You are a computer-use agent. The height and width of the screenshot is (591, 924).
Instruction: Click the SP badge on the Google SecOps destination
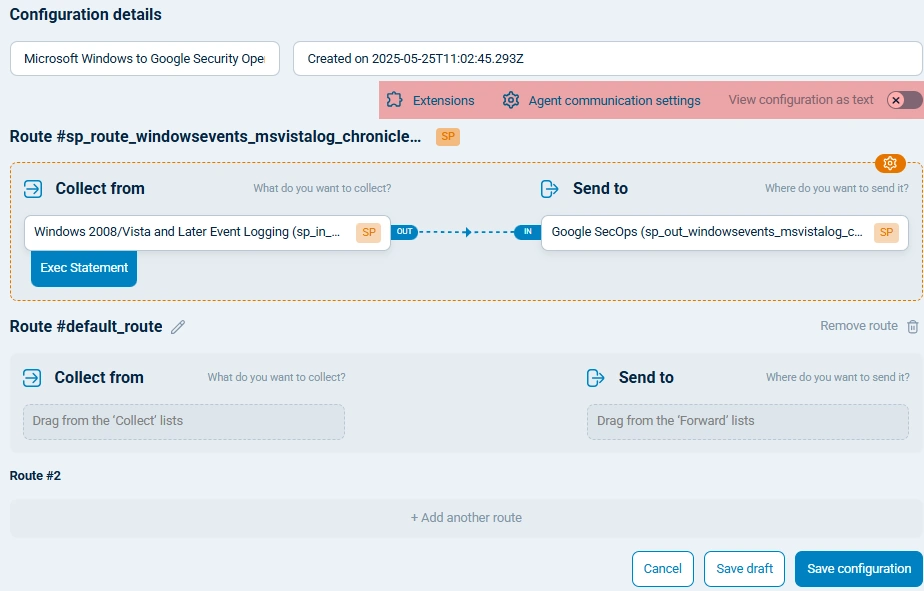pyautogui.click(x=886, y=232)
